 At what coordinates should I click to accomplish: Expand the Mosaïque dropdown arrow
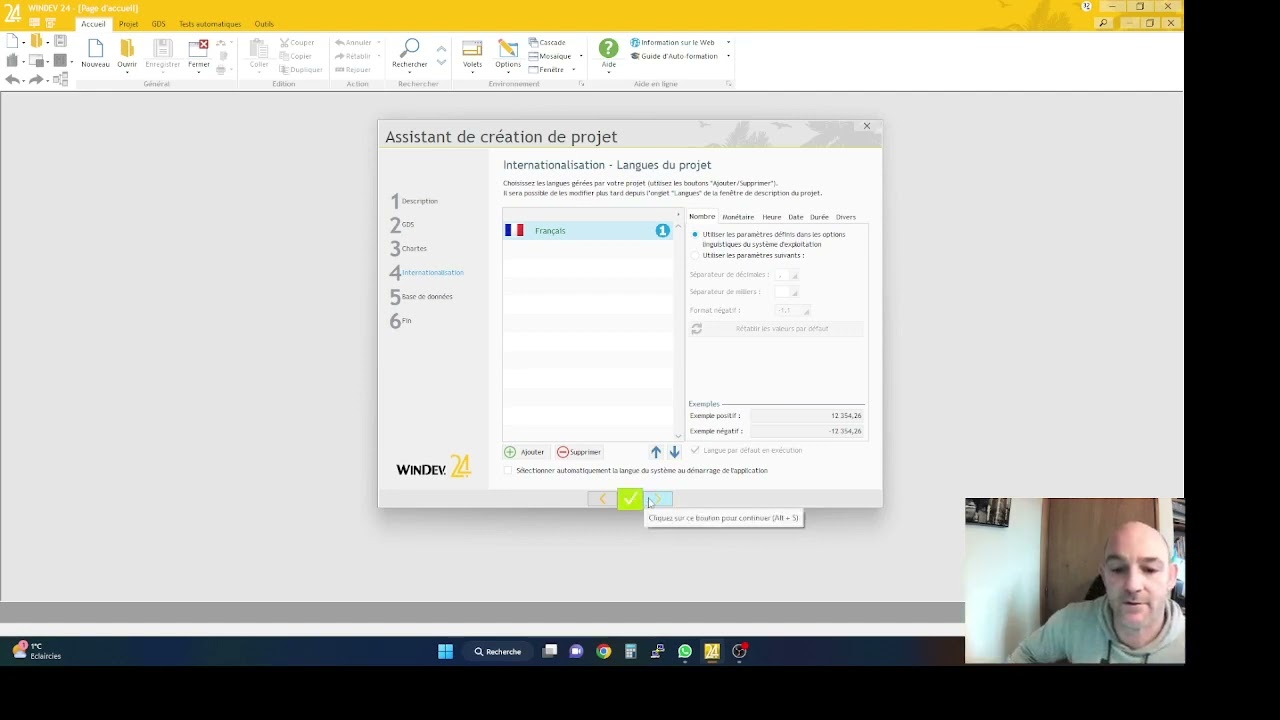click(x=581, y=56)
